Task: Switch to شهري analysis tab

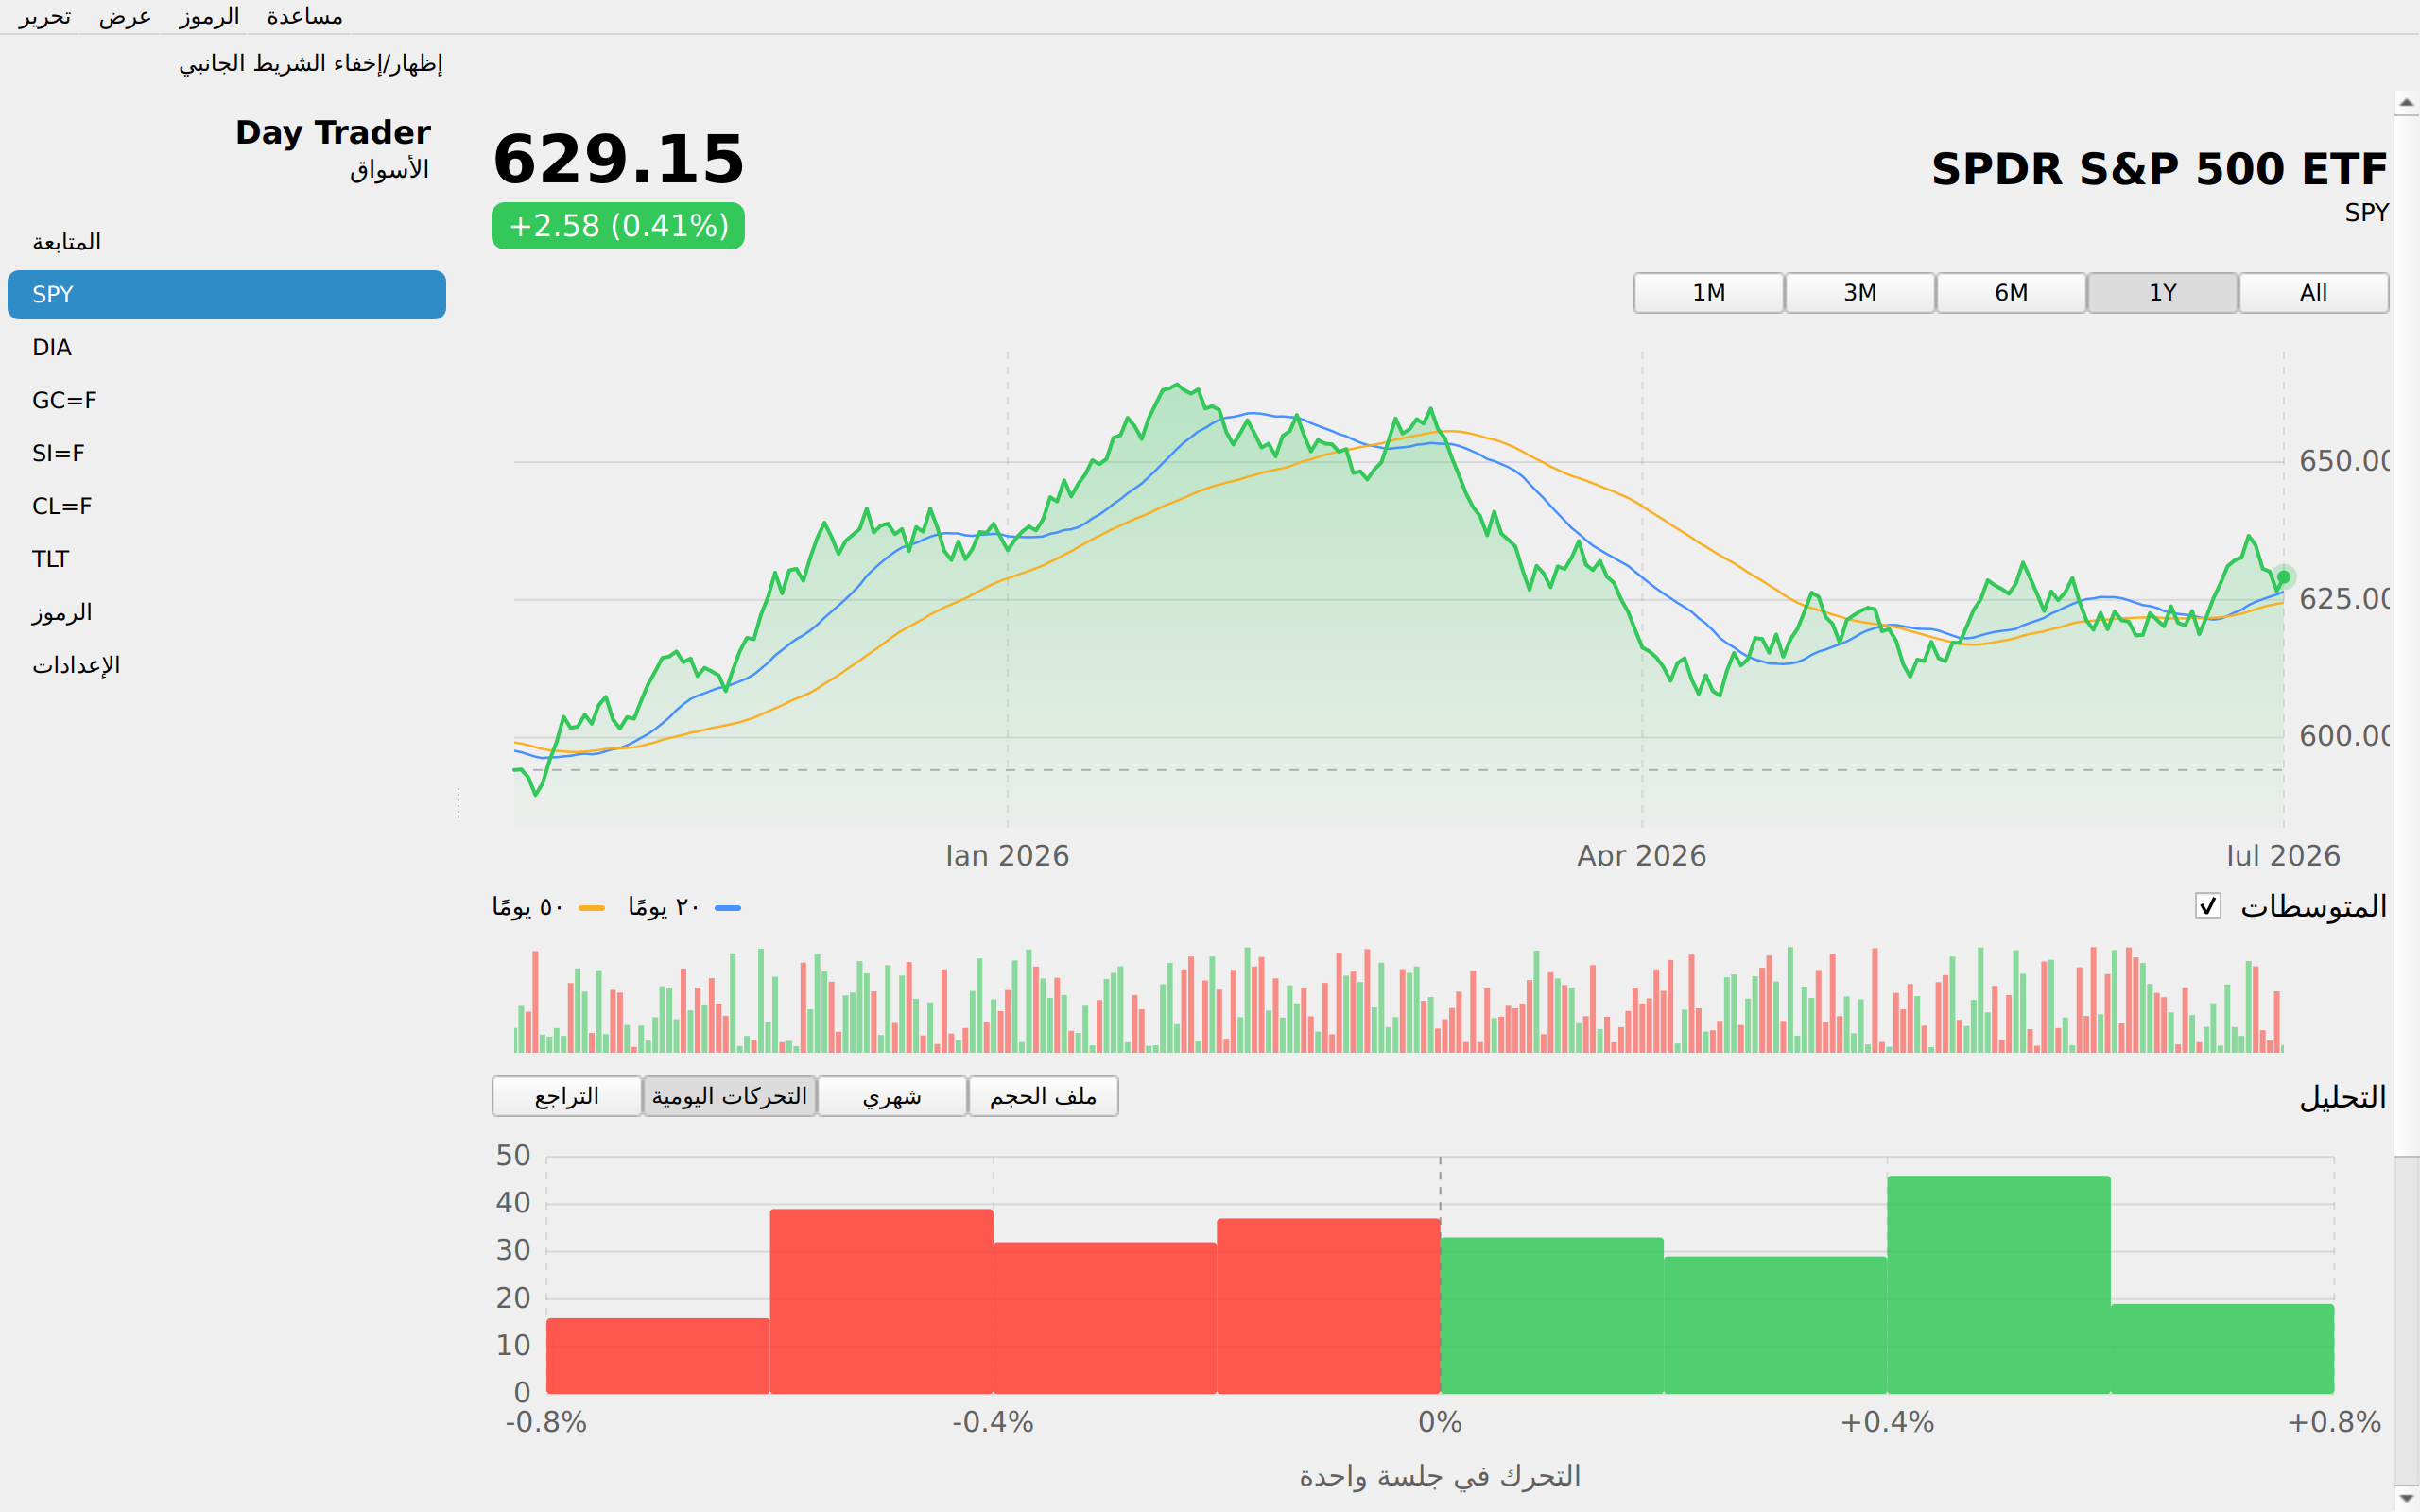Action: click(892, 1096)
